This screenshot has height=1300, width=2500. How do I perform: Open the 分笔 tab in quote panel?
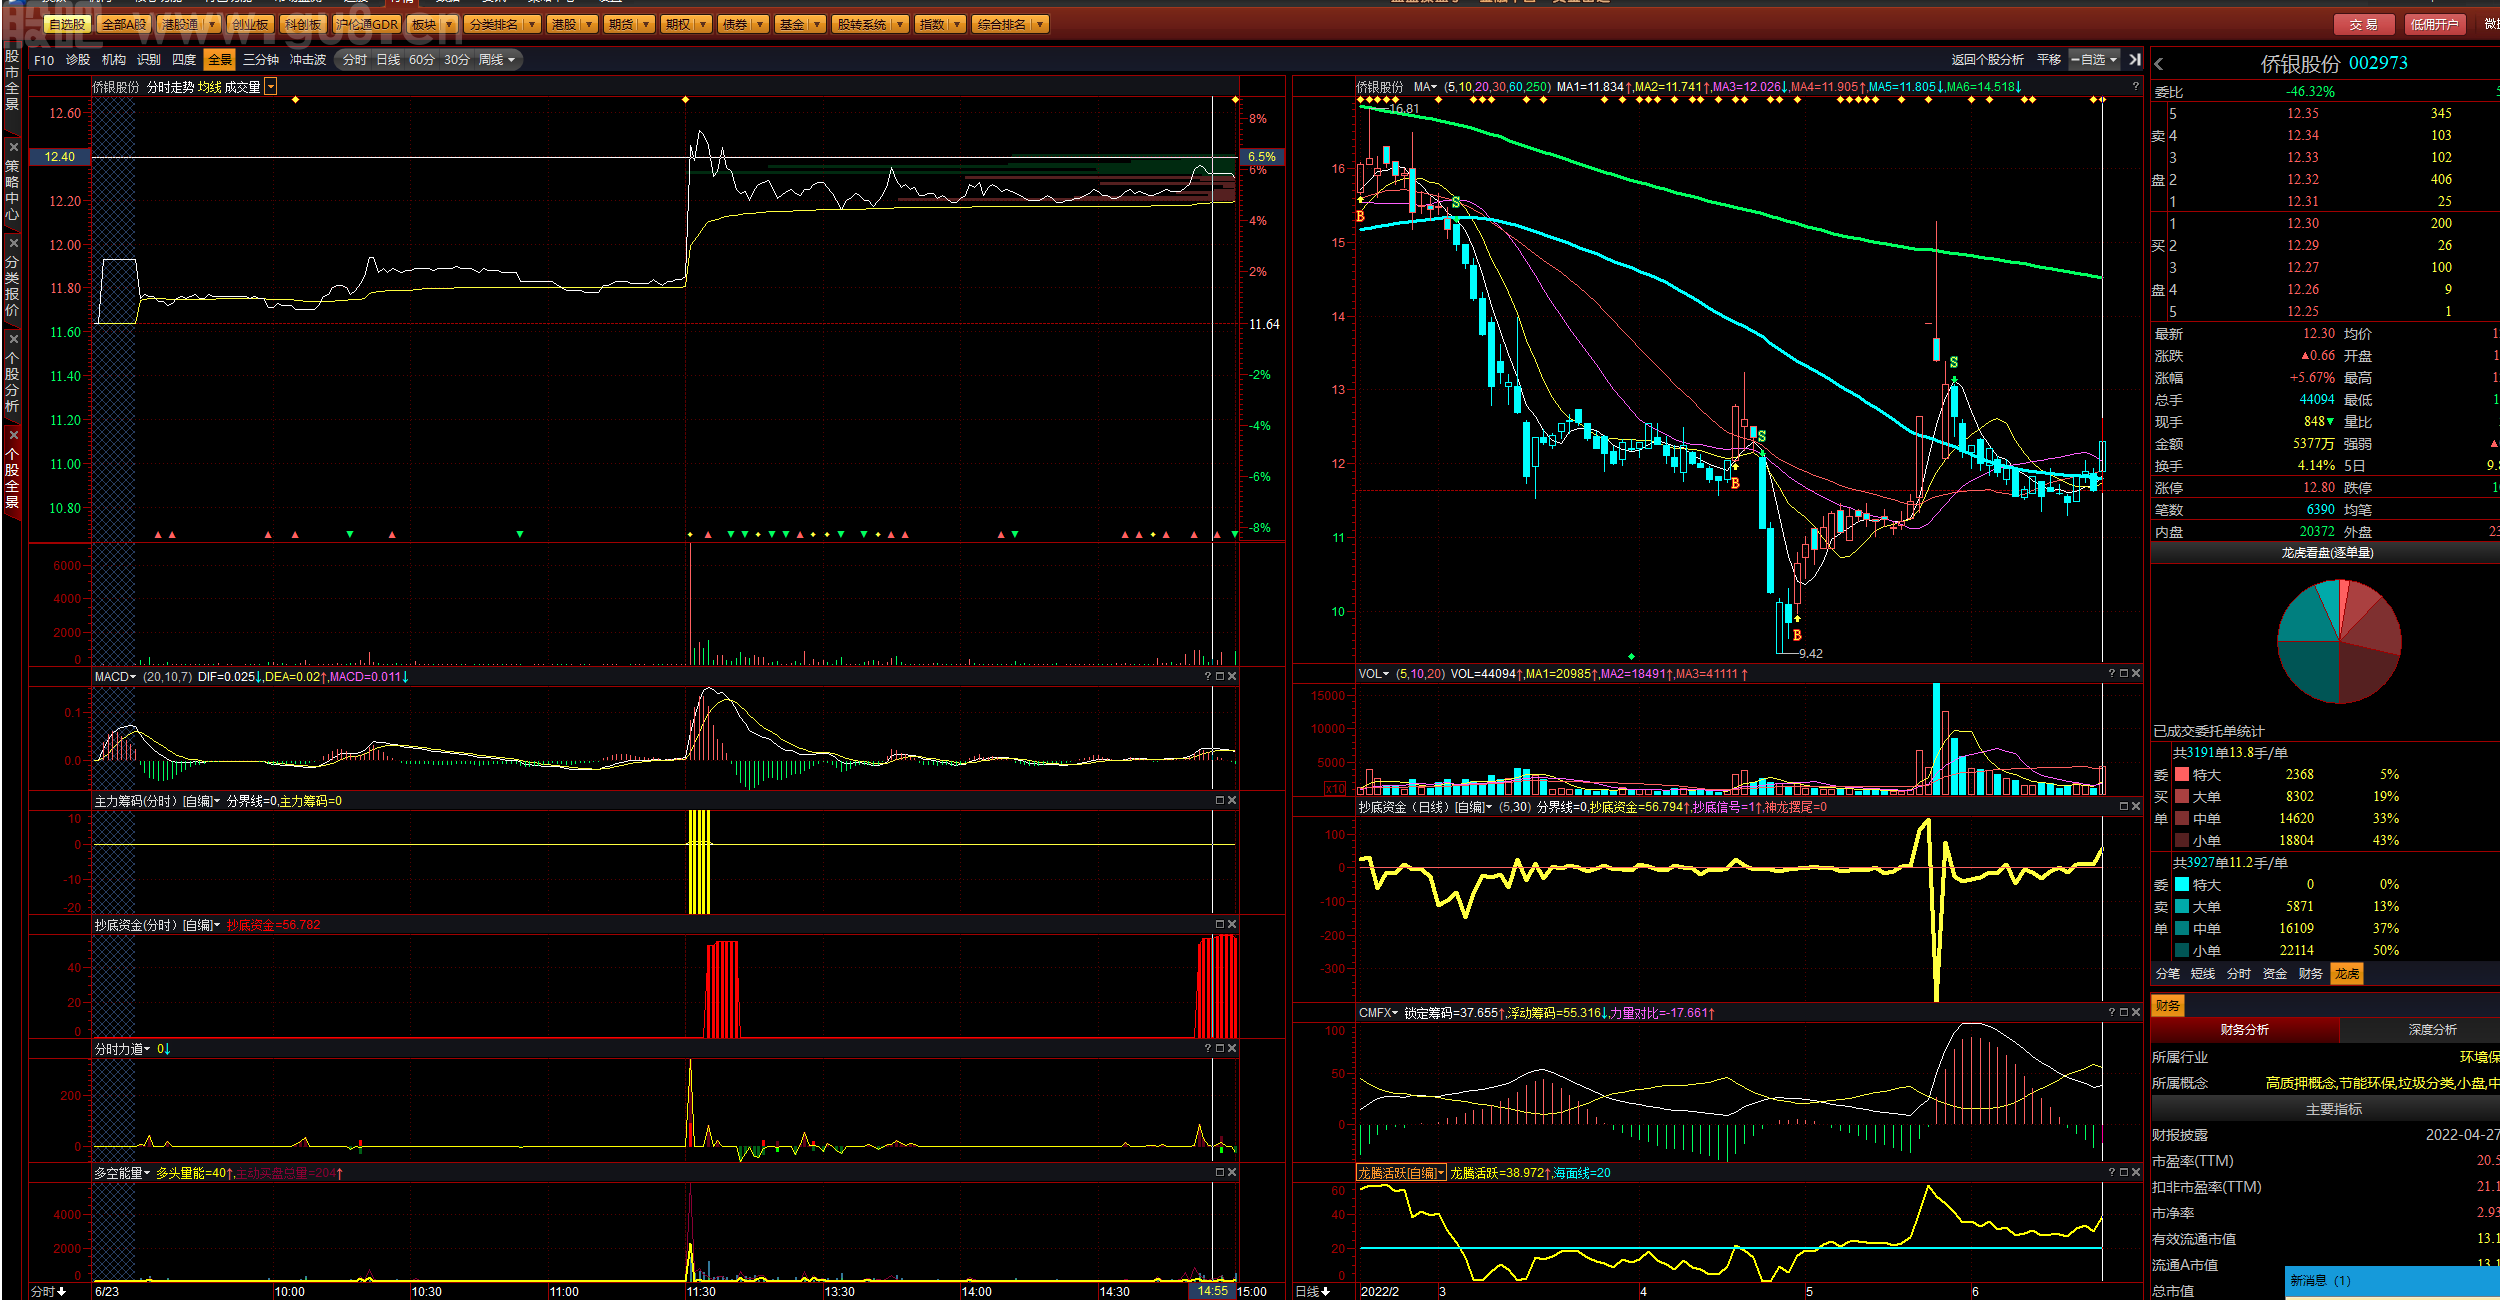pos(2167,973)
